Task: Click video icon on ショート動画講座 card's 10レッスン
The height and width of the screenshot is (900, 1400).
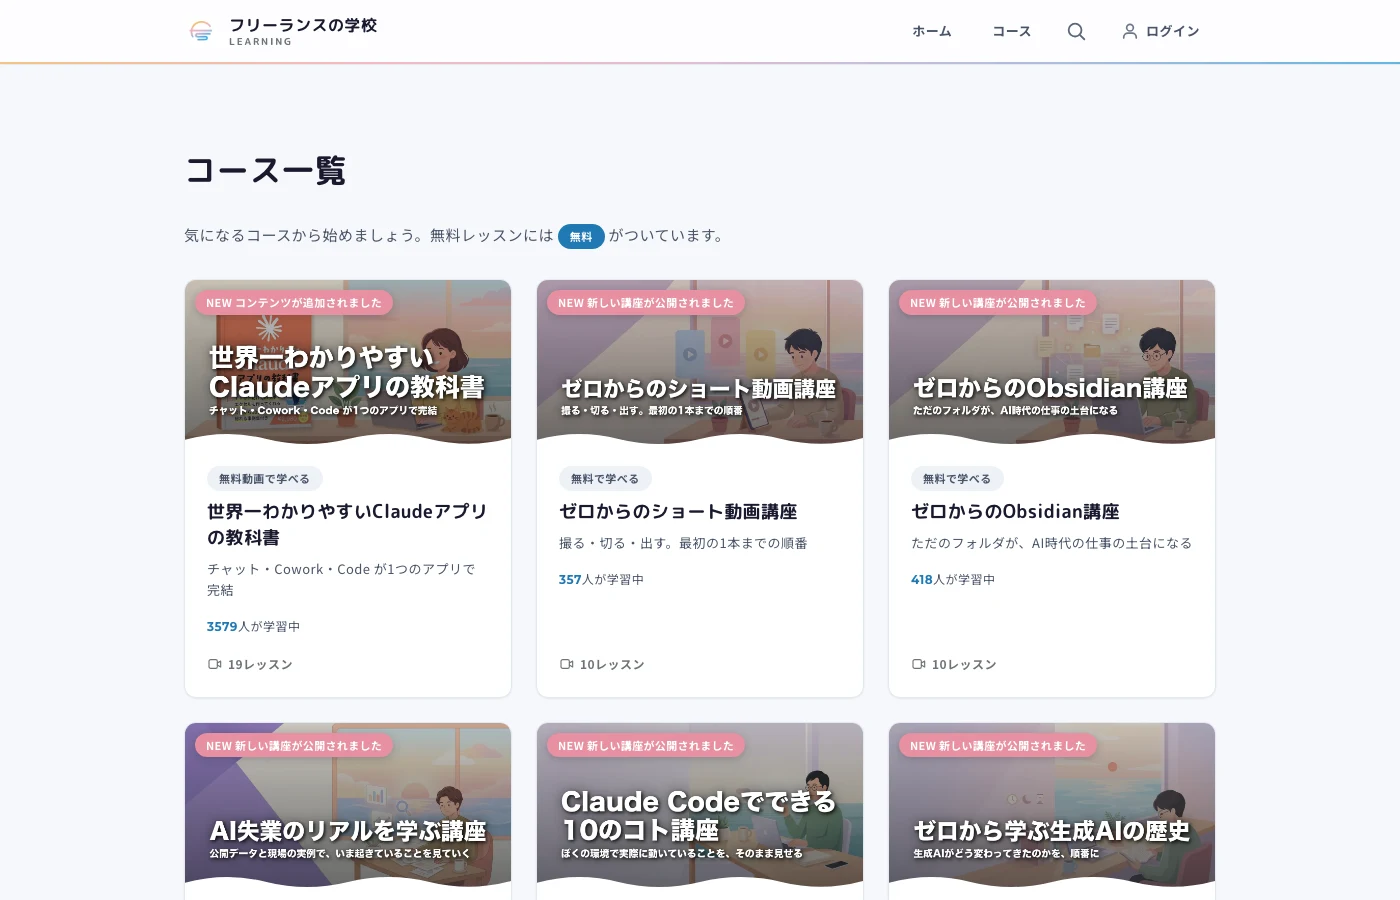Action: coord(566,664)
